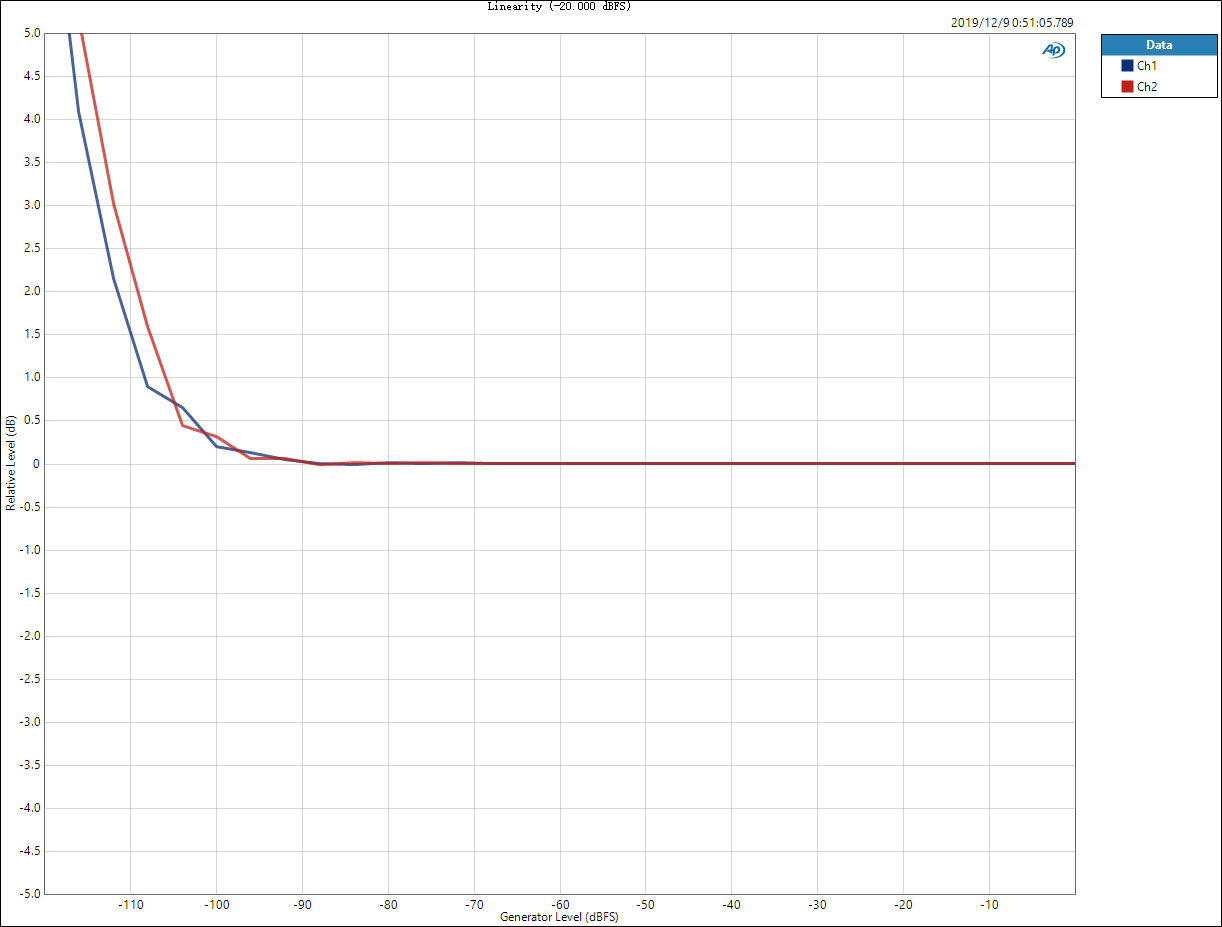The height and width of the screenshot is (927, 1222).
Task: Click the blue Ch1 color swatch
Action: [x=1127, y=66]
